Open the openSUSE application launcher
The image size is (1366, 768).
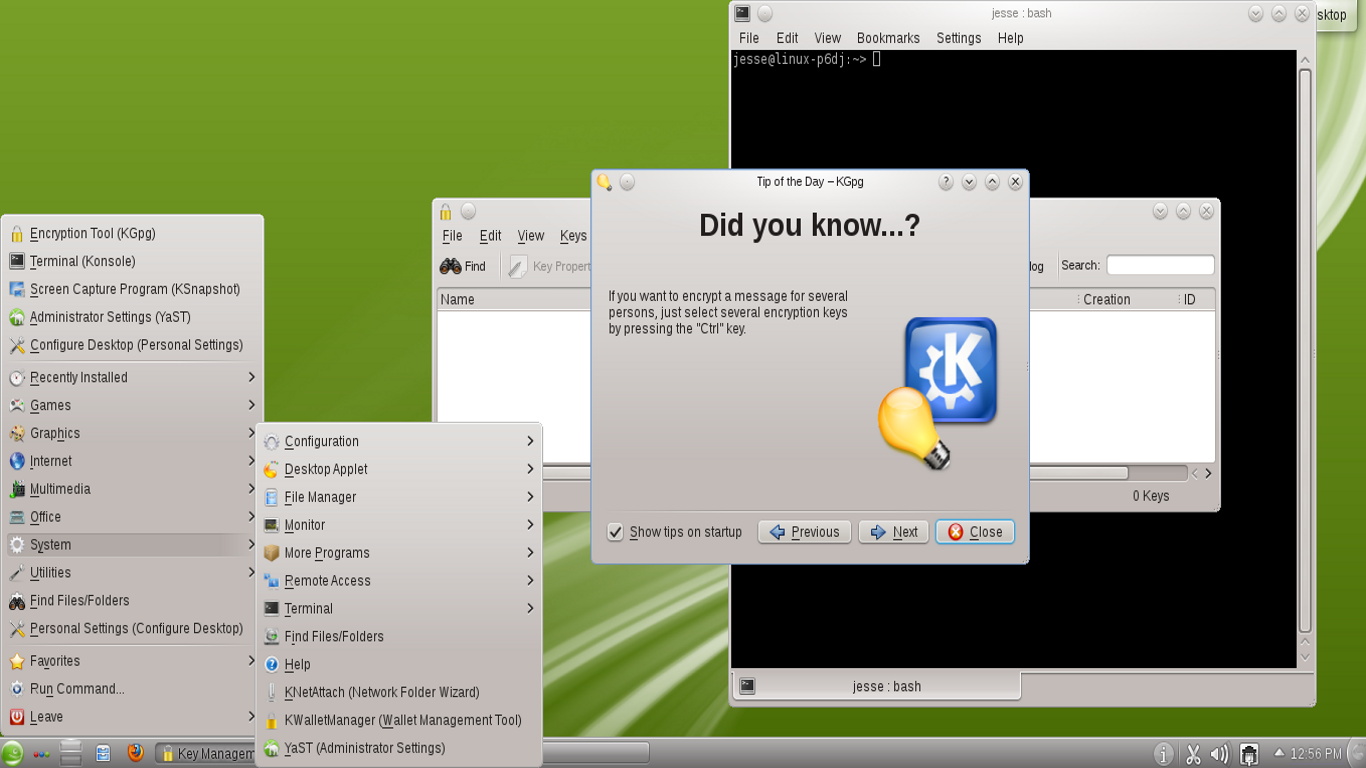pyautogui.click(x=13, y=753)
